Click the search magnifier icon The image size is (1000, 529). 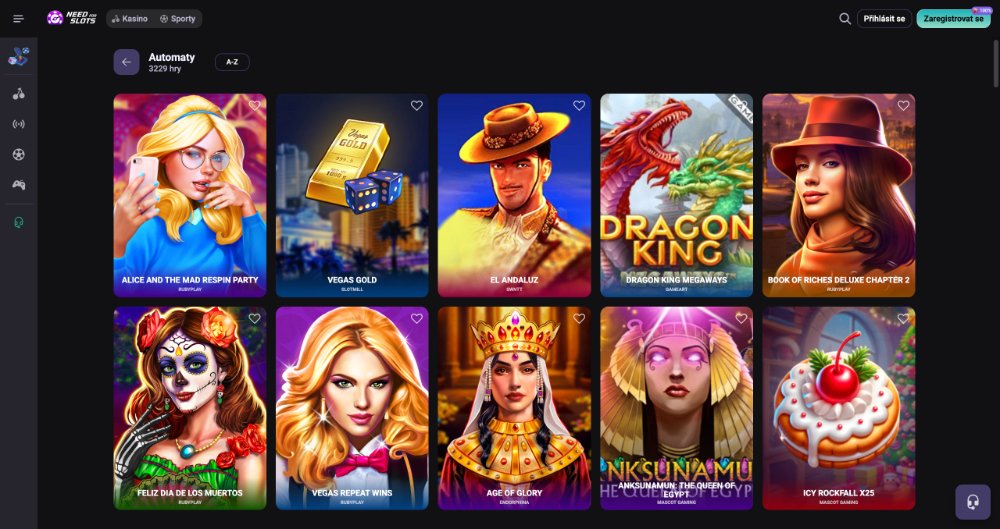pos(845,19)
